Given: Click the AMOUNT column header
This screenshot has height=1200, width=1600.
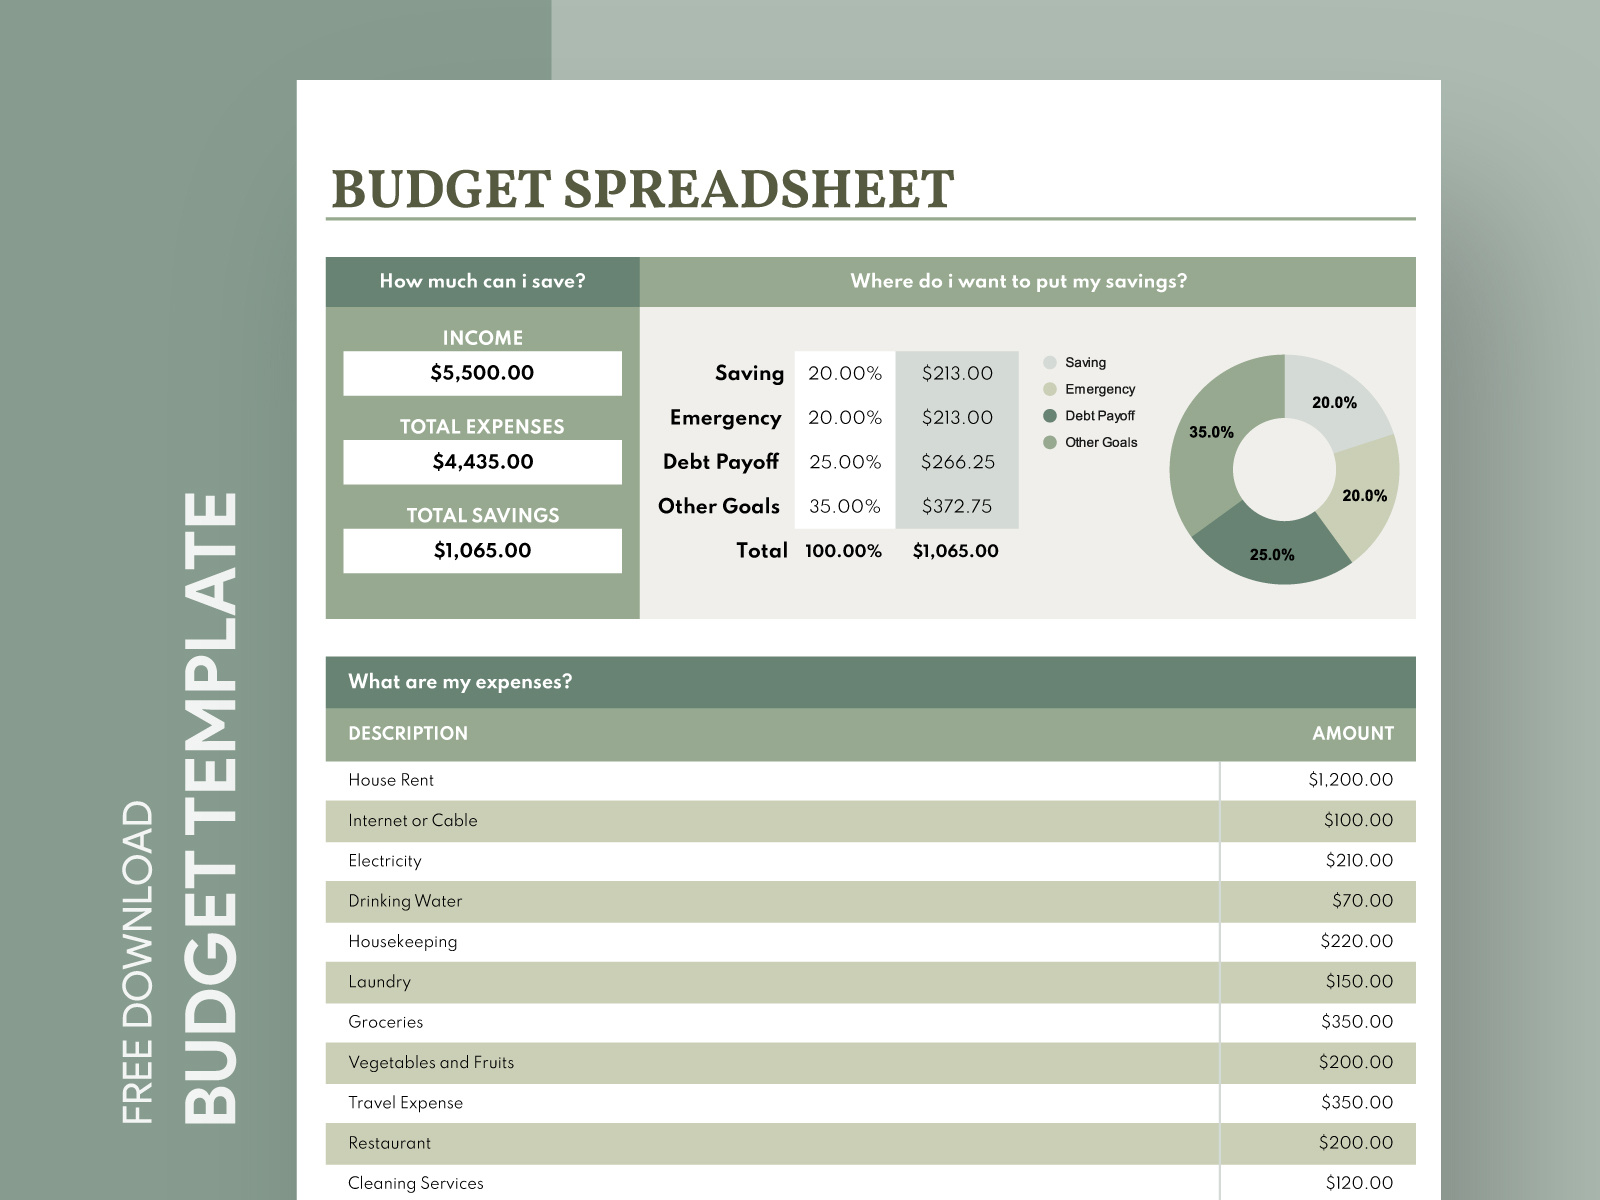Looking at the screenshot, I should point(1352,733).
